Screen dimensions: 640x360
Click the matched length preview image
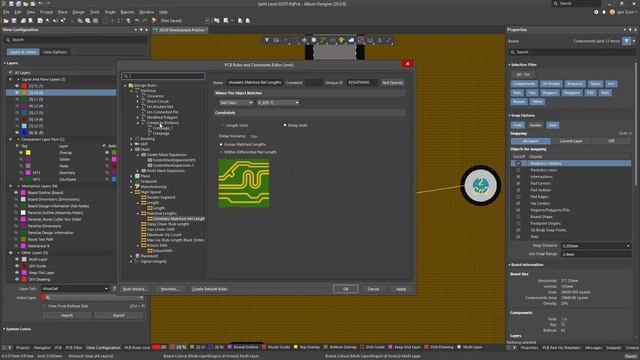(x=244, y=183)
